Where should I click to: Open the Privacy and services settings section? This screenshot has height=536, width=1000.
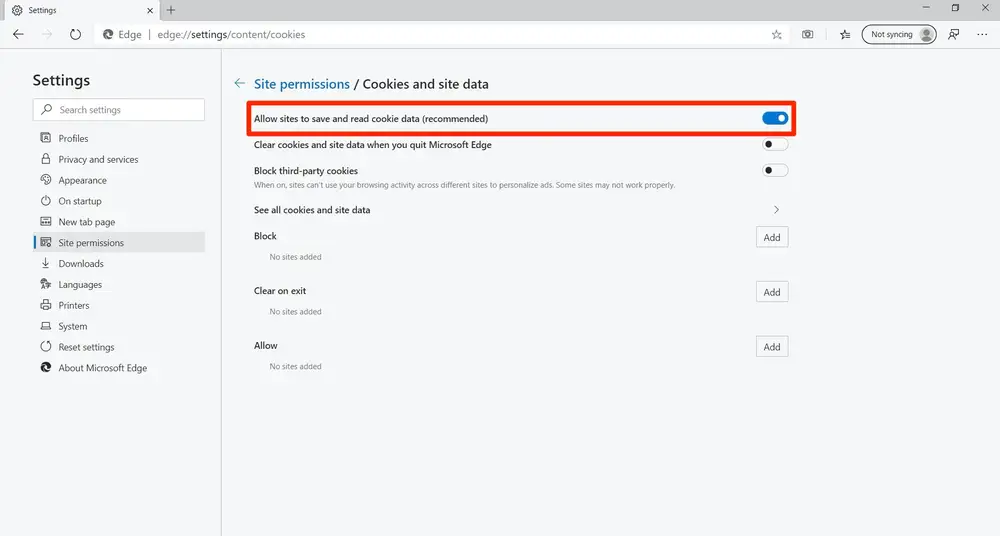(98, 160)
